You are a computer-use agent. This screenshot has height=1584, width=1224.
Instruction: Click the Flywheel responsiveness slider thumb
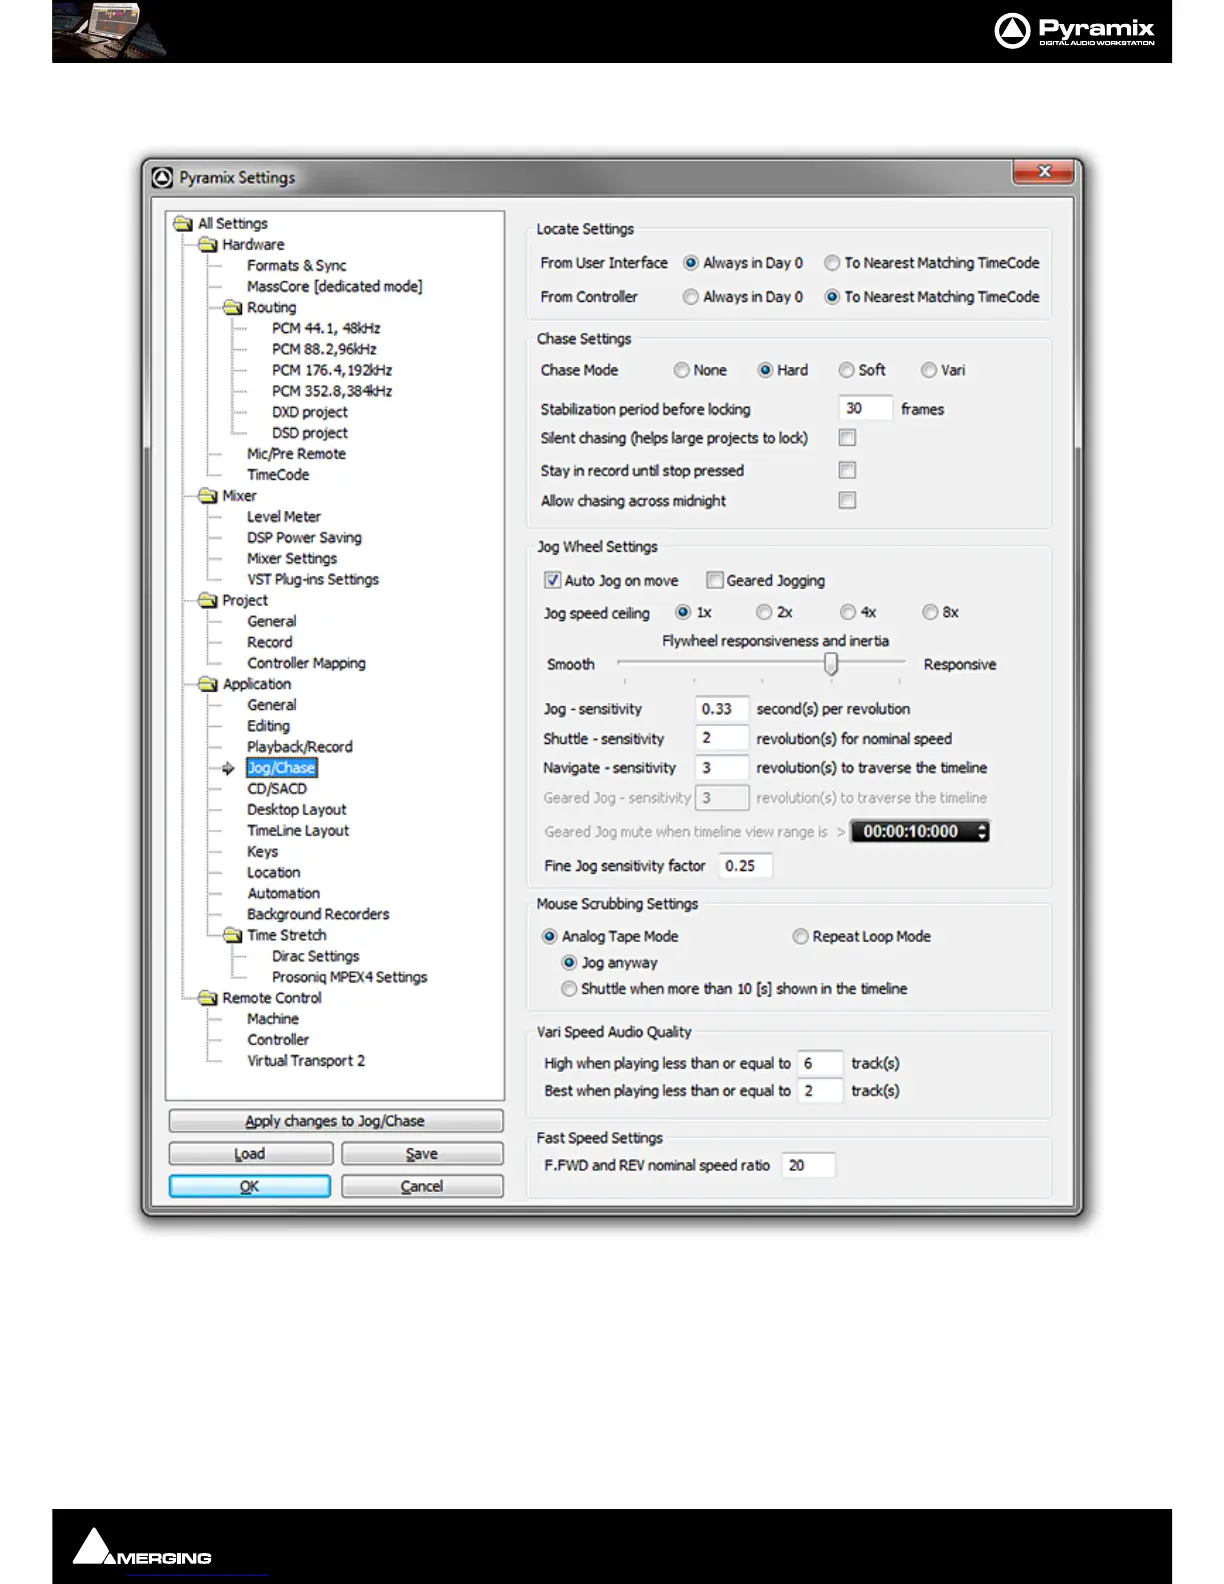(830, 664)
